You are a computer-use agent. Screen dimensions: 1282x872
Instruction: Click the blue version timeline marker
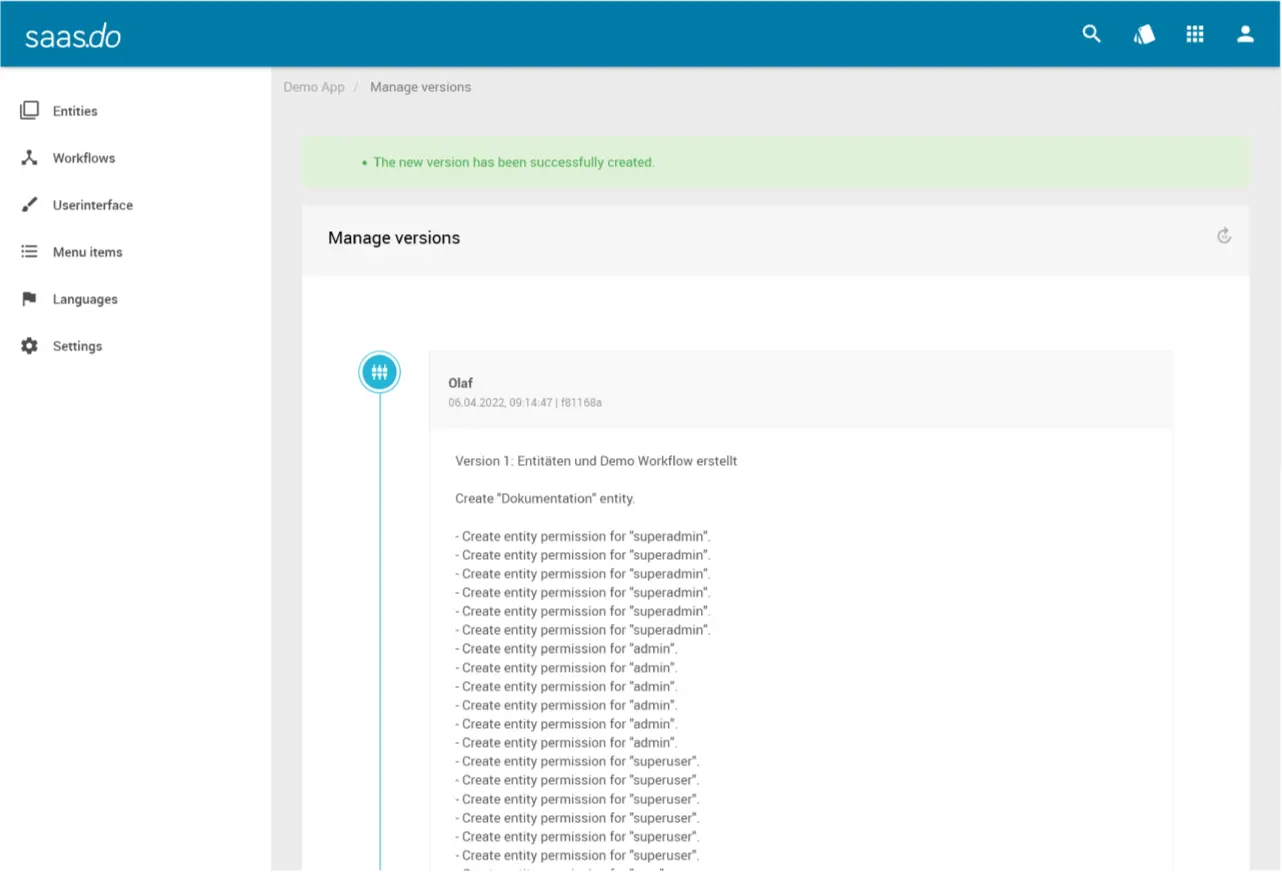coord(379,373)
